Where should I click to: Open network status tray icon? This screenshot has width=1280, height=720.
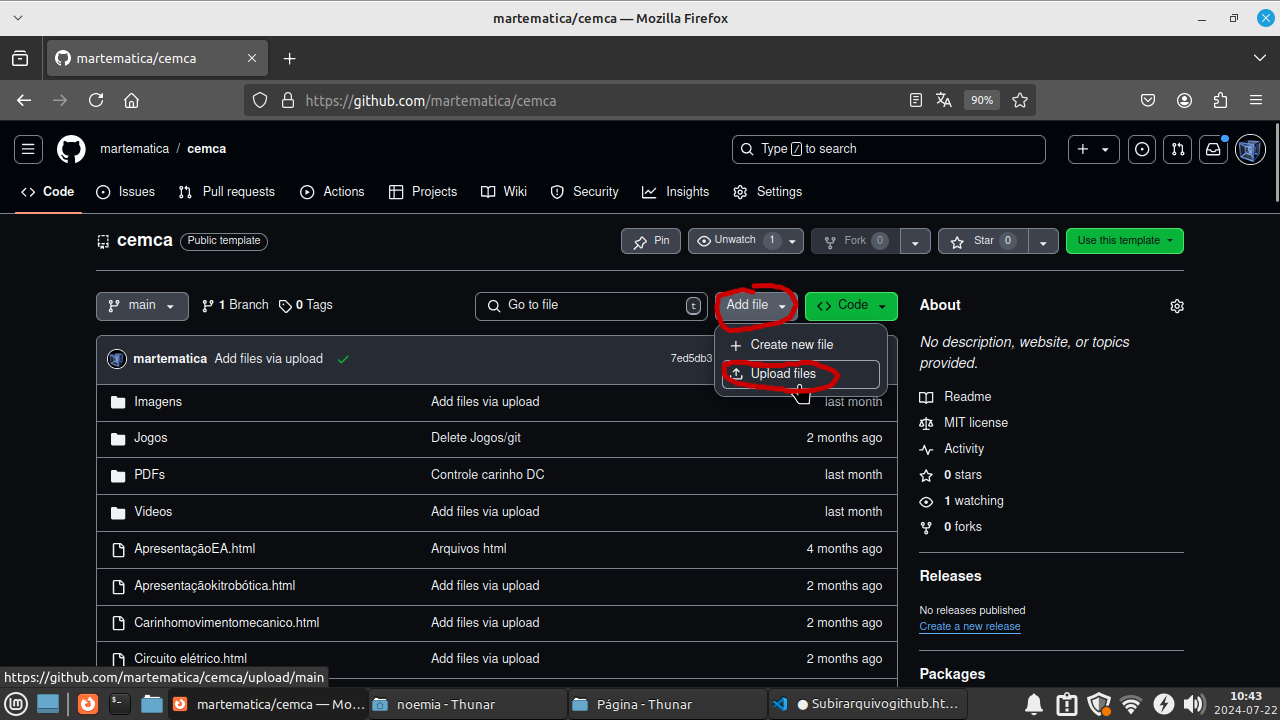pyautogui.click(x=1131, y=704)
